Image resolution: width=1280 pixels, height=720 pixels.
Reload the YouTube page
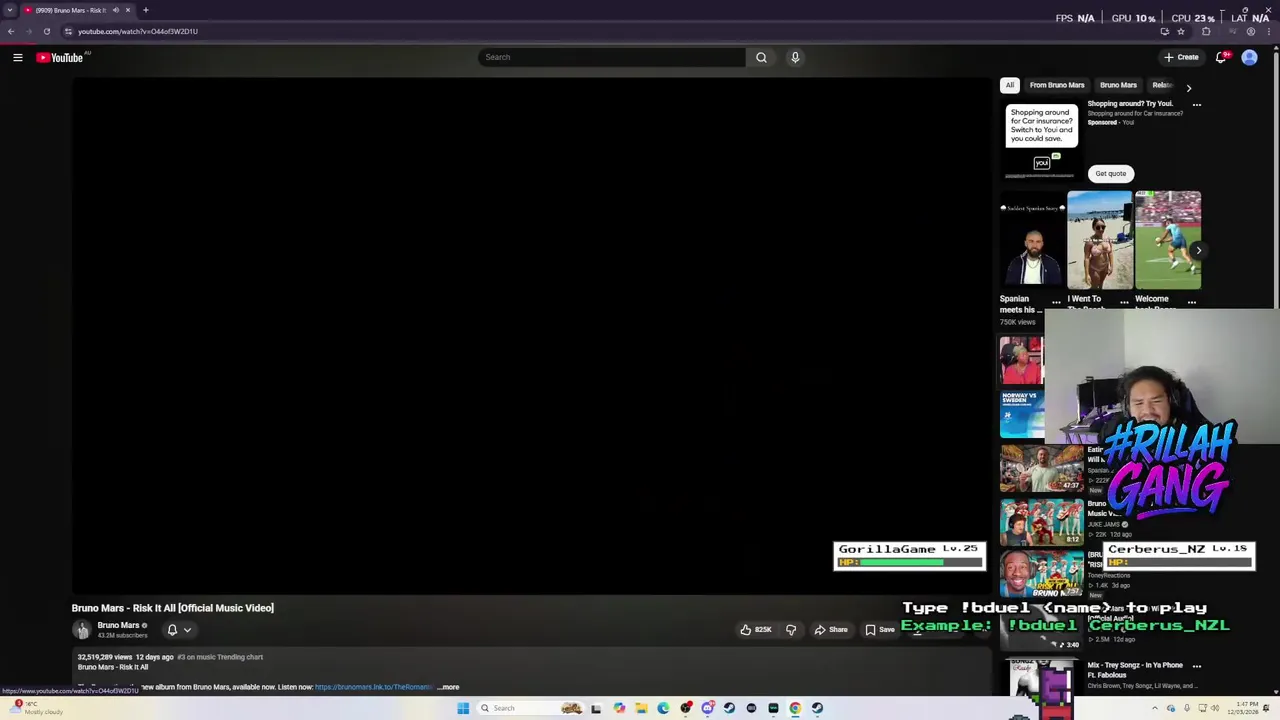pyautogui.click(x=46, y=31)
